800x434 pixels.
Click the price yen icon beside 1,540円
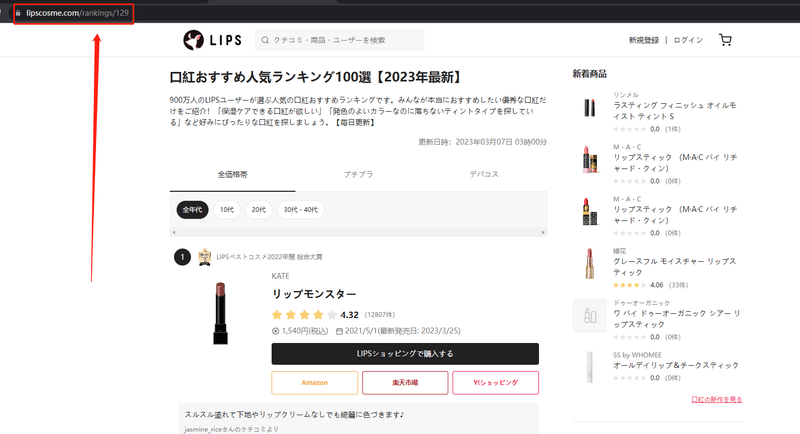coord(276,331)
